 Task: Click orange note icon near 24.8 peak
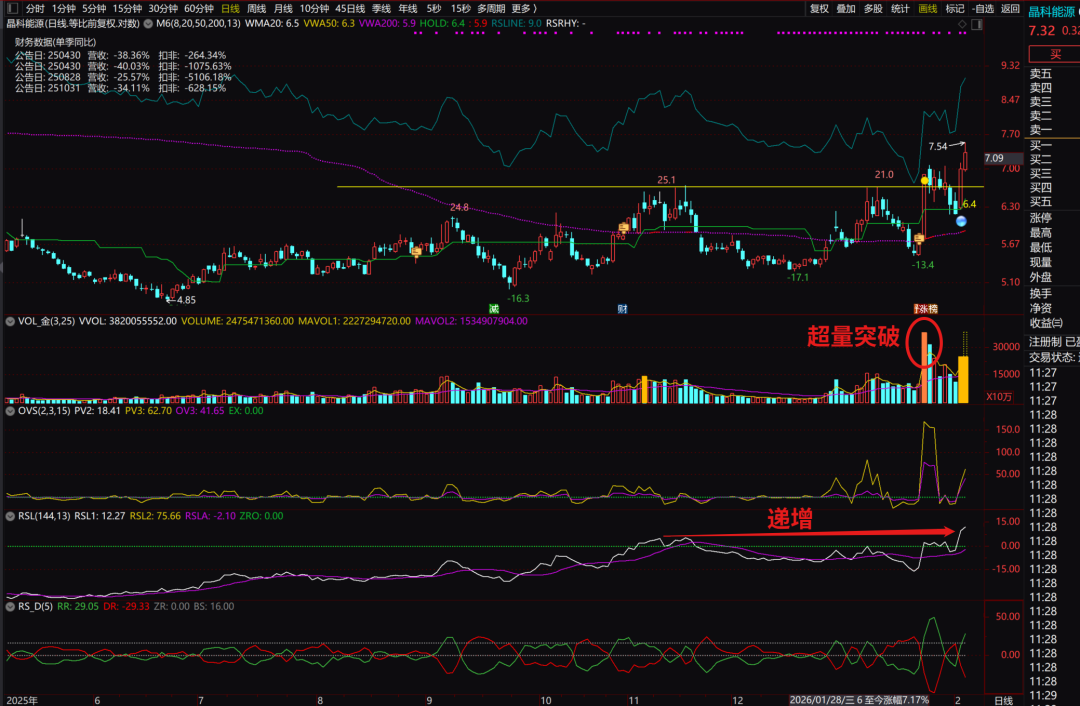[416, 251]
